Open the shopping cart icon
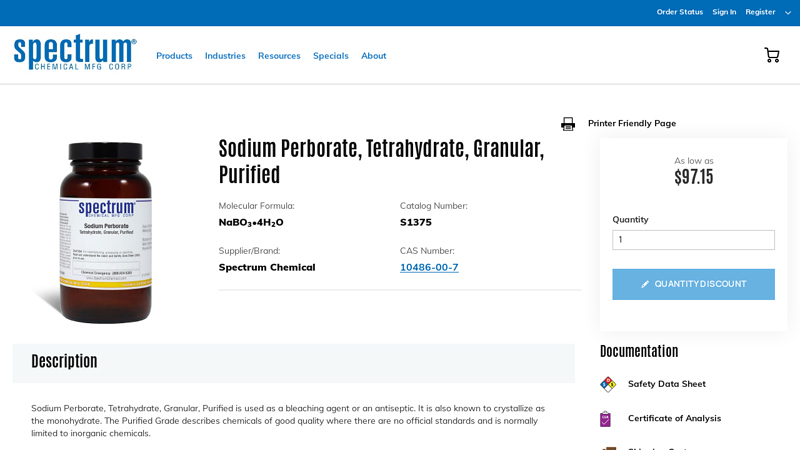The image size is (800, 450). click(x=771, y=55)
